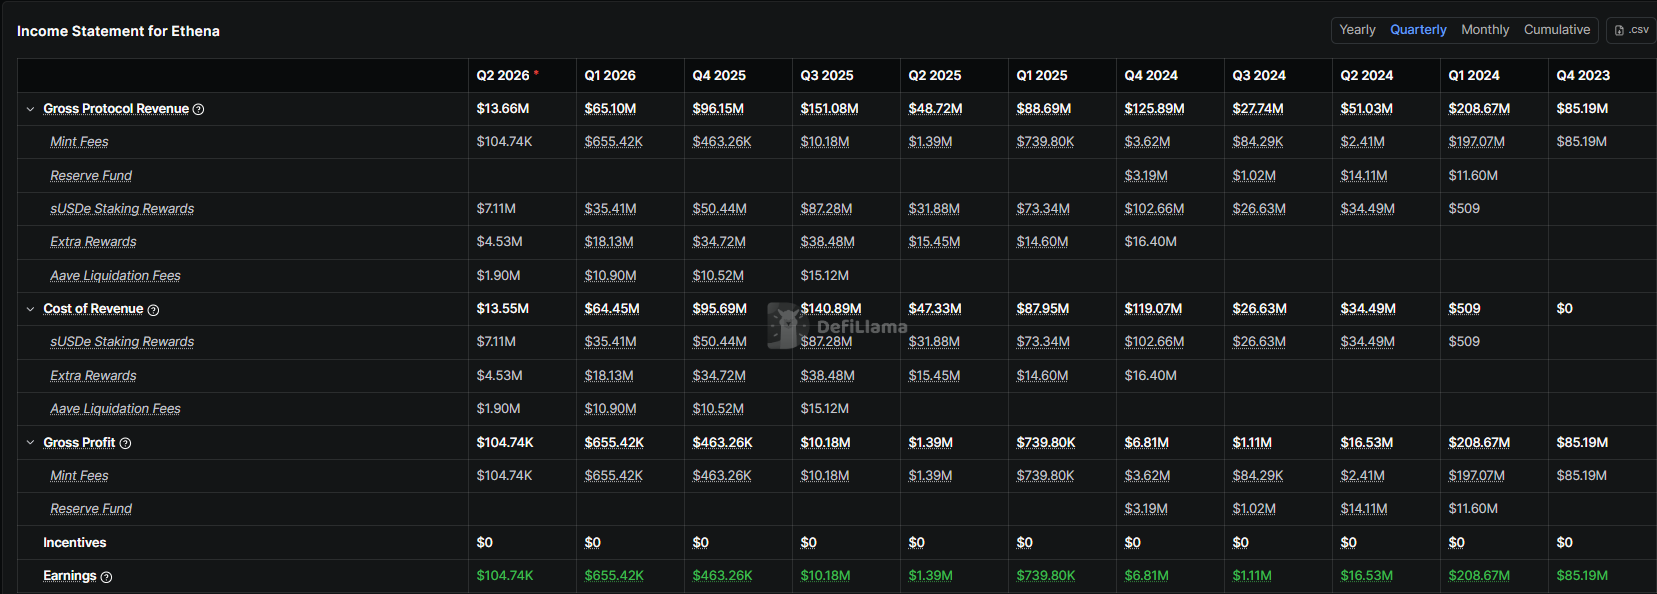Image resolution: width=1657 pixels, height=594 pixels.
Task: Switch to the Monthly breakdown
Action: pyautogui.click(x=1484, y=30)
